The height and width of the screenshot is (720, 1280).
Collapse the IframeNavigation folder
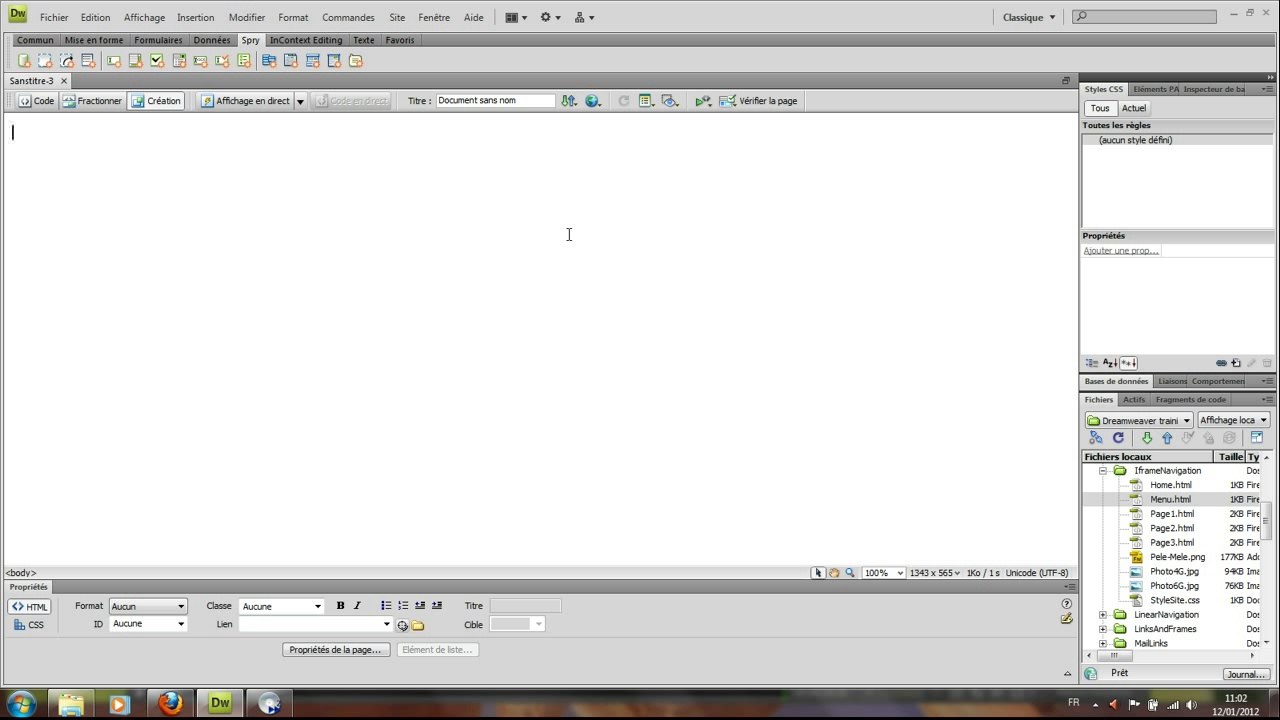point(1103,471)
